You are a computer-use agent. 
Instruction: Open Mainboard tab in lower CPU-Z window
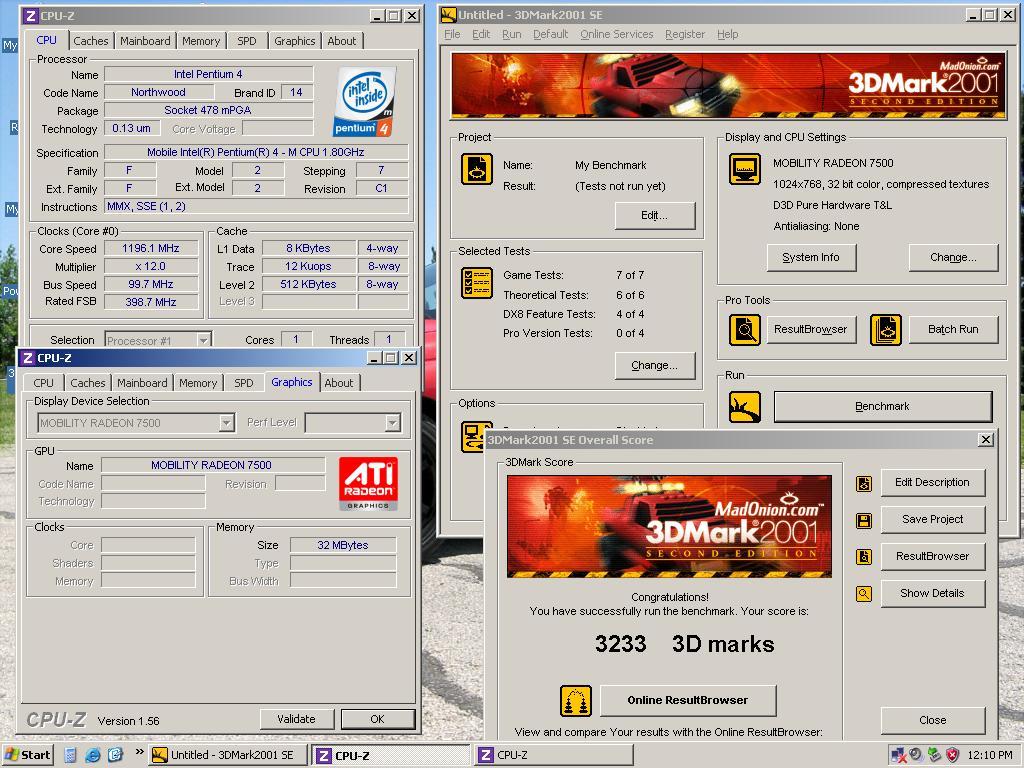tap(142, 383)
